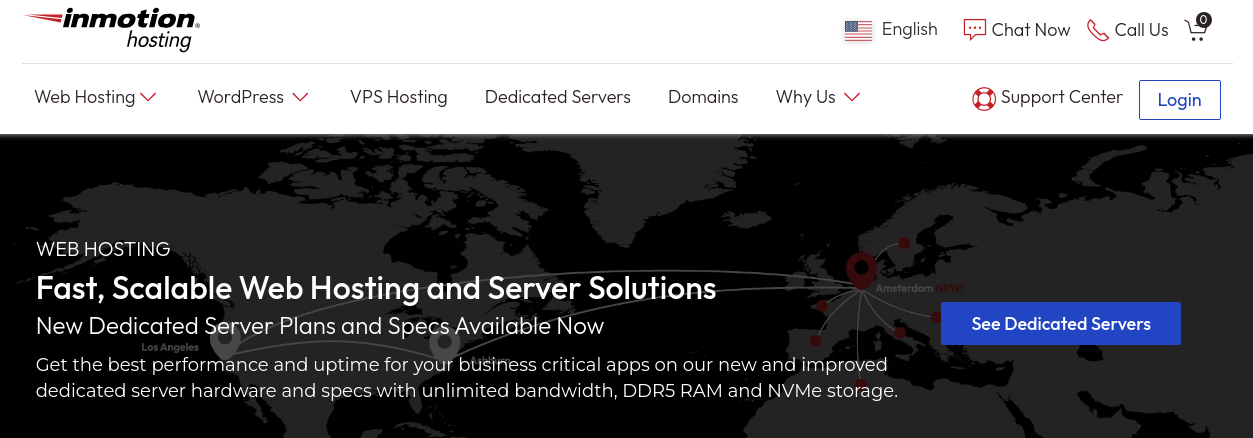The image size is (1253, 438).
Task: Select English language option
Action: [910, 30]
